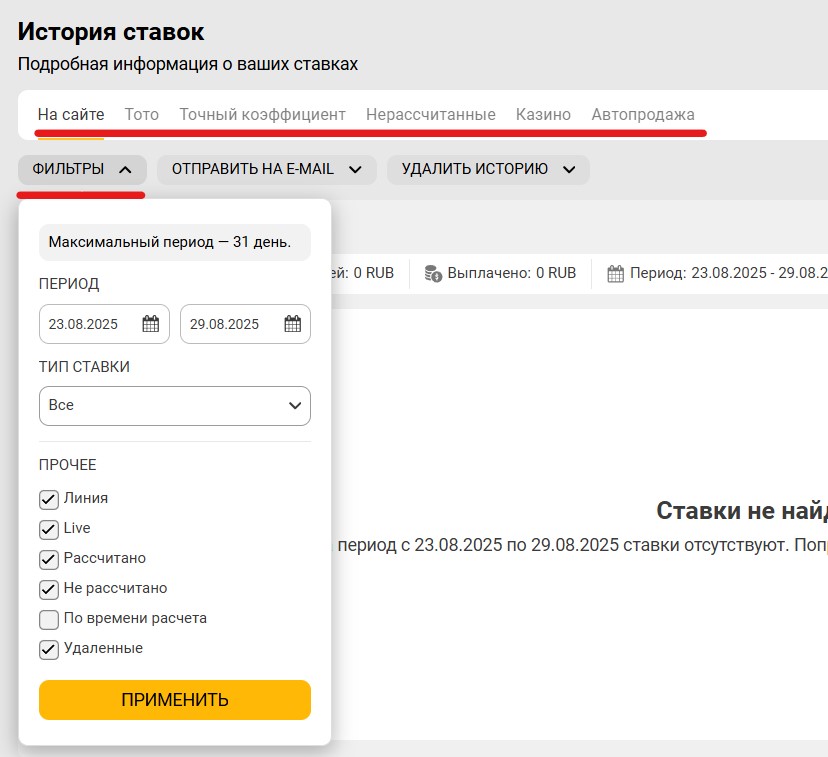Screen dimensions: 828x757
Task: Uncheck the Линия checkbox
Action: tap(49, 498)
